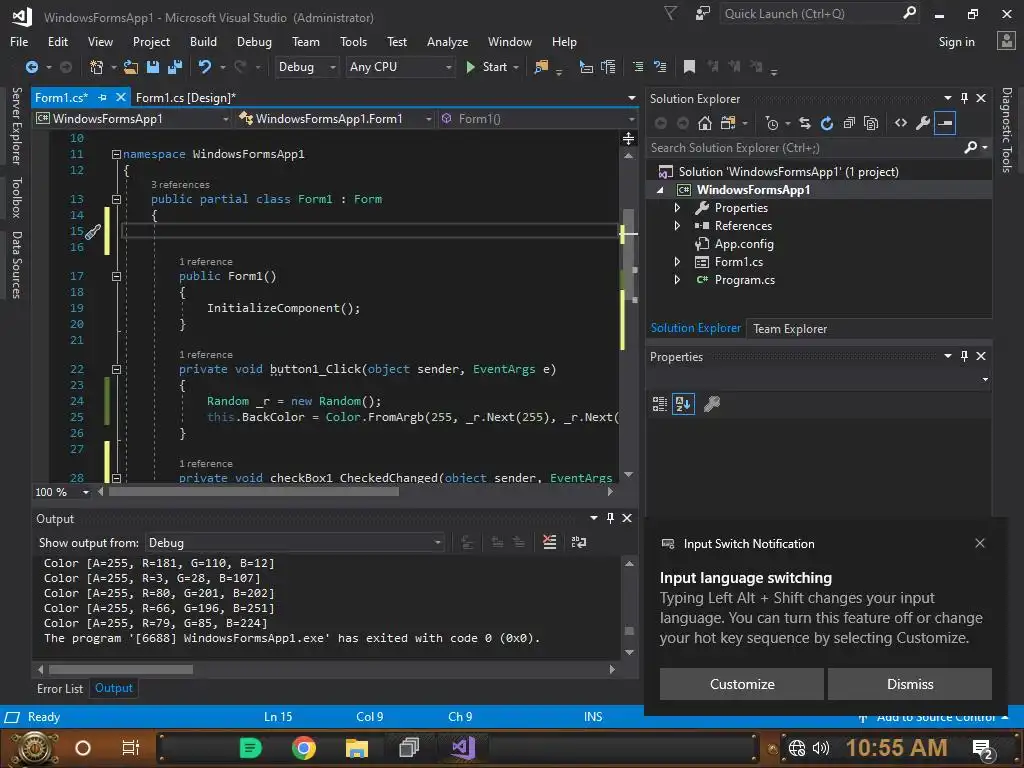Toggle Alphabetical sort in Properties panel
Image resolution: width=1024 pixels, height=768 pixels.
coord(683,404)
